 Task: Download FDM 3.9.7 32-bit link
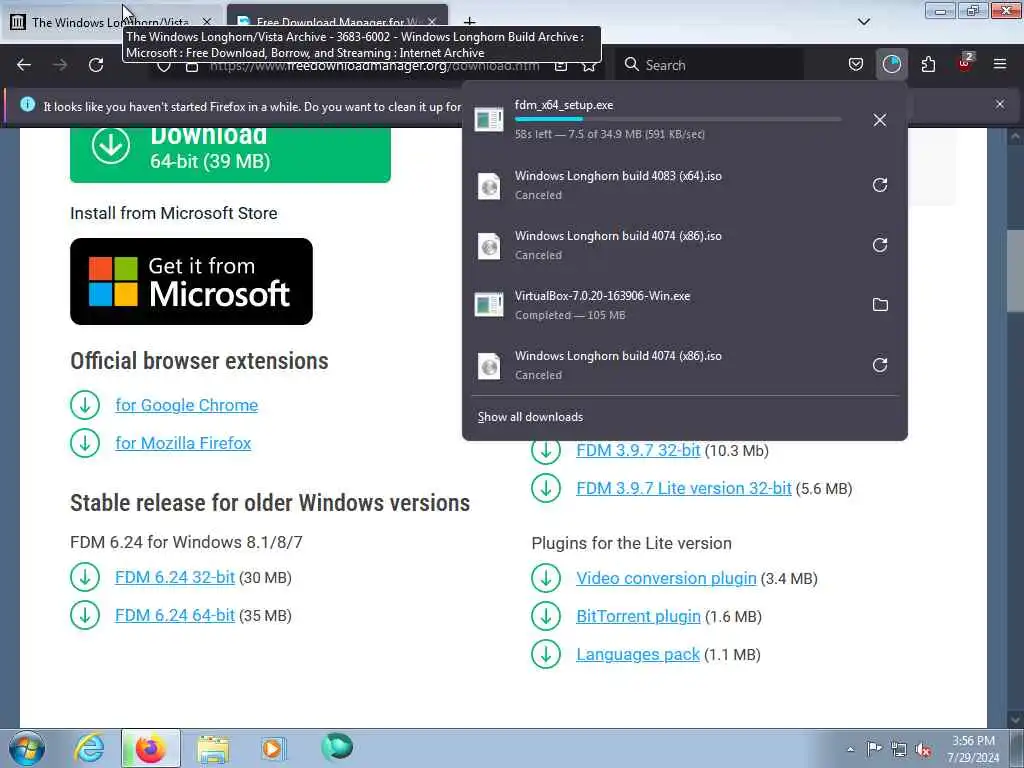(x=638, y=451)
